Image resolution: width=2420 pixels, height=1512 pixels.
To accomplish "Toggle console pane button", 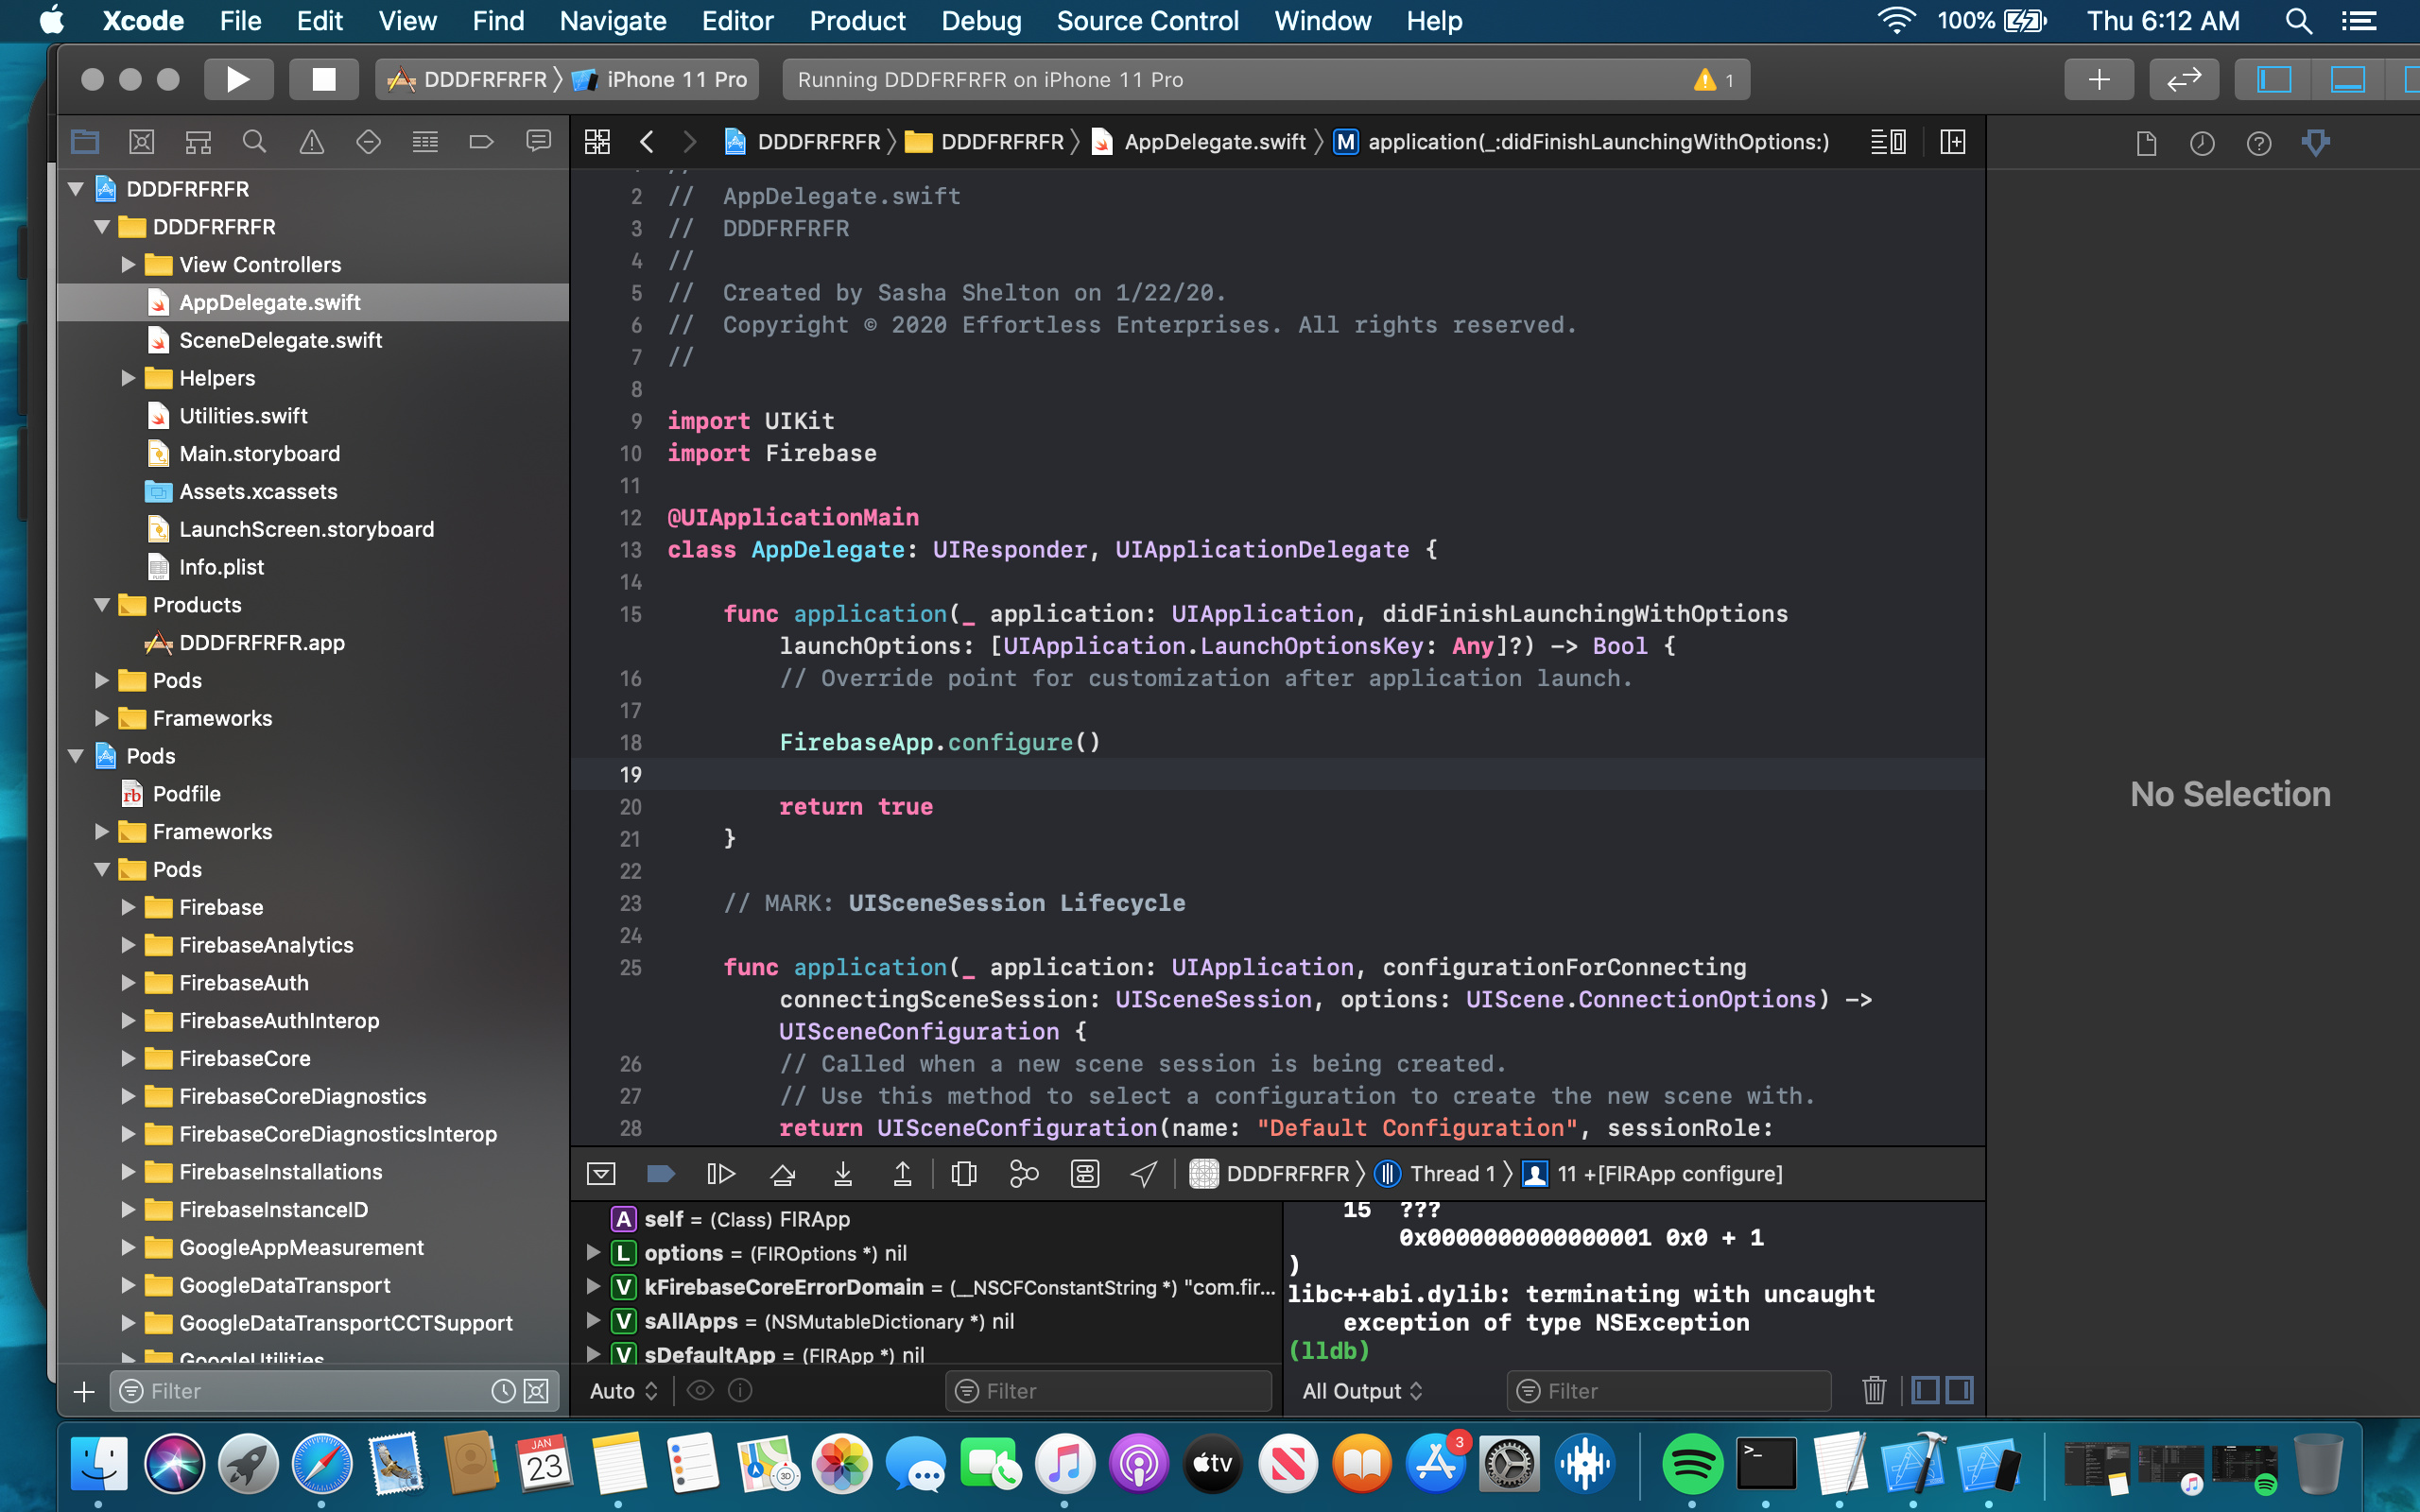I will (x=1960, y=1390).
